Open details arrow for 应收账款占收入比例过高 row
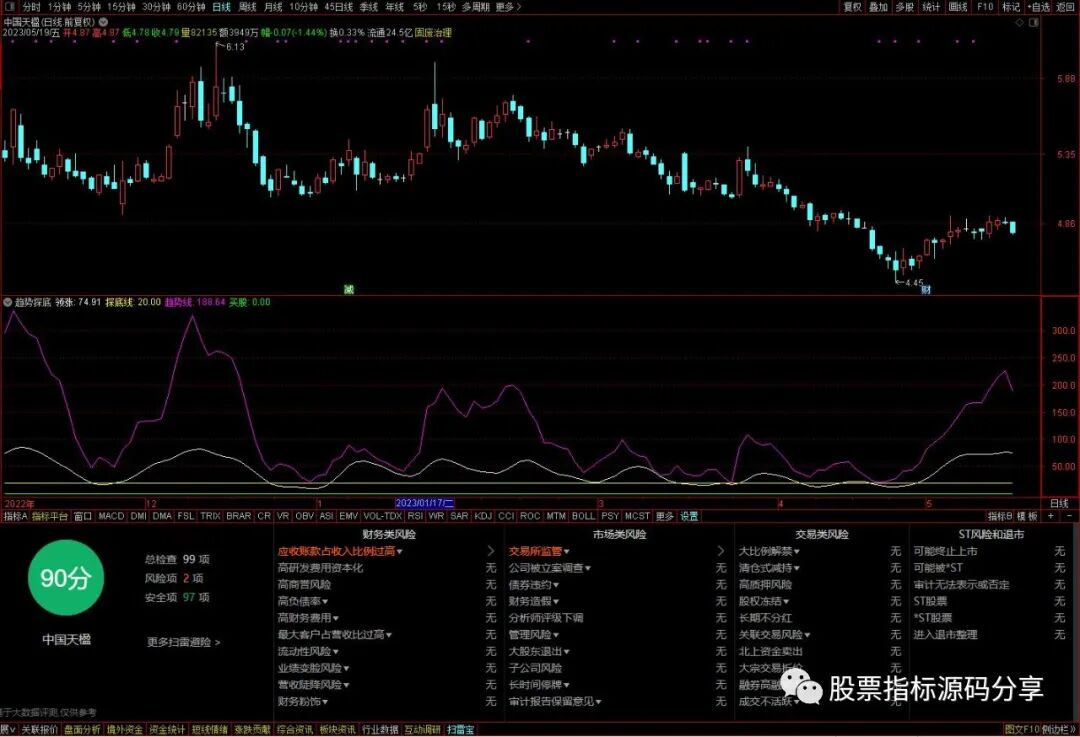Image resolution: width=1080 pixels, height=737 pixels. point(490,551)
